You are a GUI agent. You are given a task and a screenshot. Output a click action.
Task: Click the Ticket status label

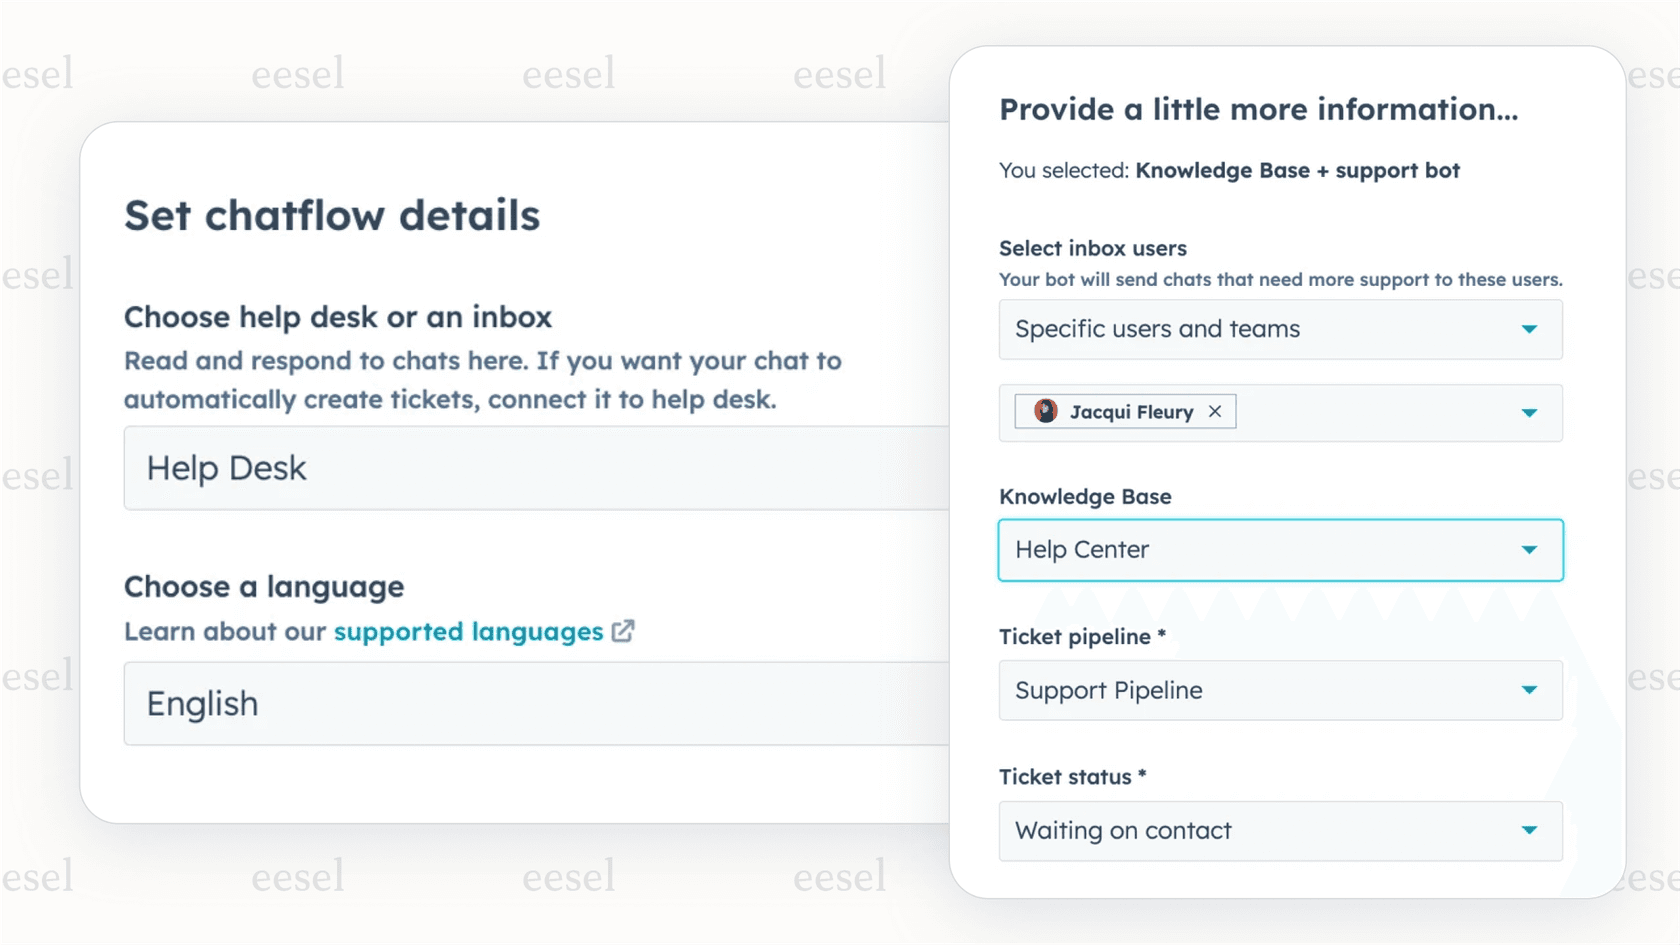(x=1070, y=776)
